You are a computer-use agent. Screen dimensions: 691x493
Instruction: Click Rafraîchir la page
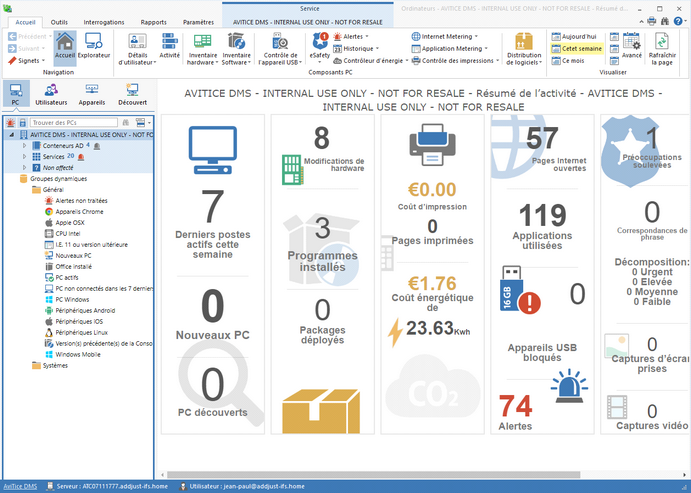[662, 48]
